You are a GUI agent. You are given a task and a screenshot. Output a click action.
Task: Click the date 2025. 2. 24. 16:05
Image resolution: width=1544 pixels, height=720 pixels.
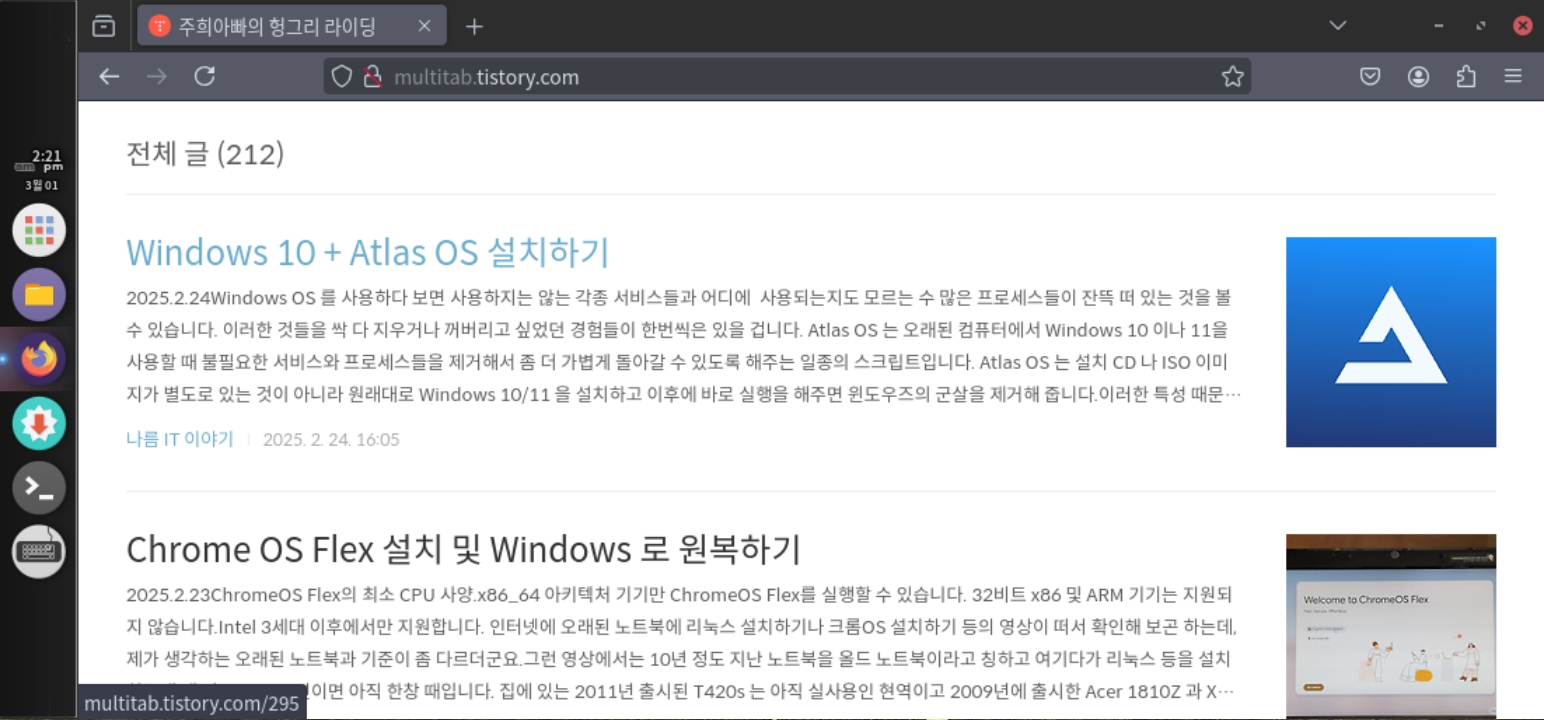331,439
